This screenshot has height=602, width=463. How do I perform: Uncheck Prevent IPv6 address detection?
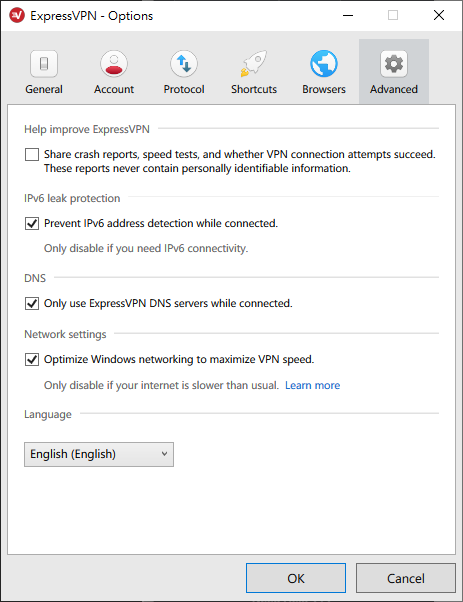point(32,223)
